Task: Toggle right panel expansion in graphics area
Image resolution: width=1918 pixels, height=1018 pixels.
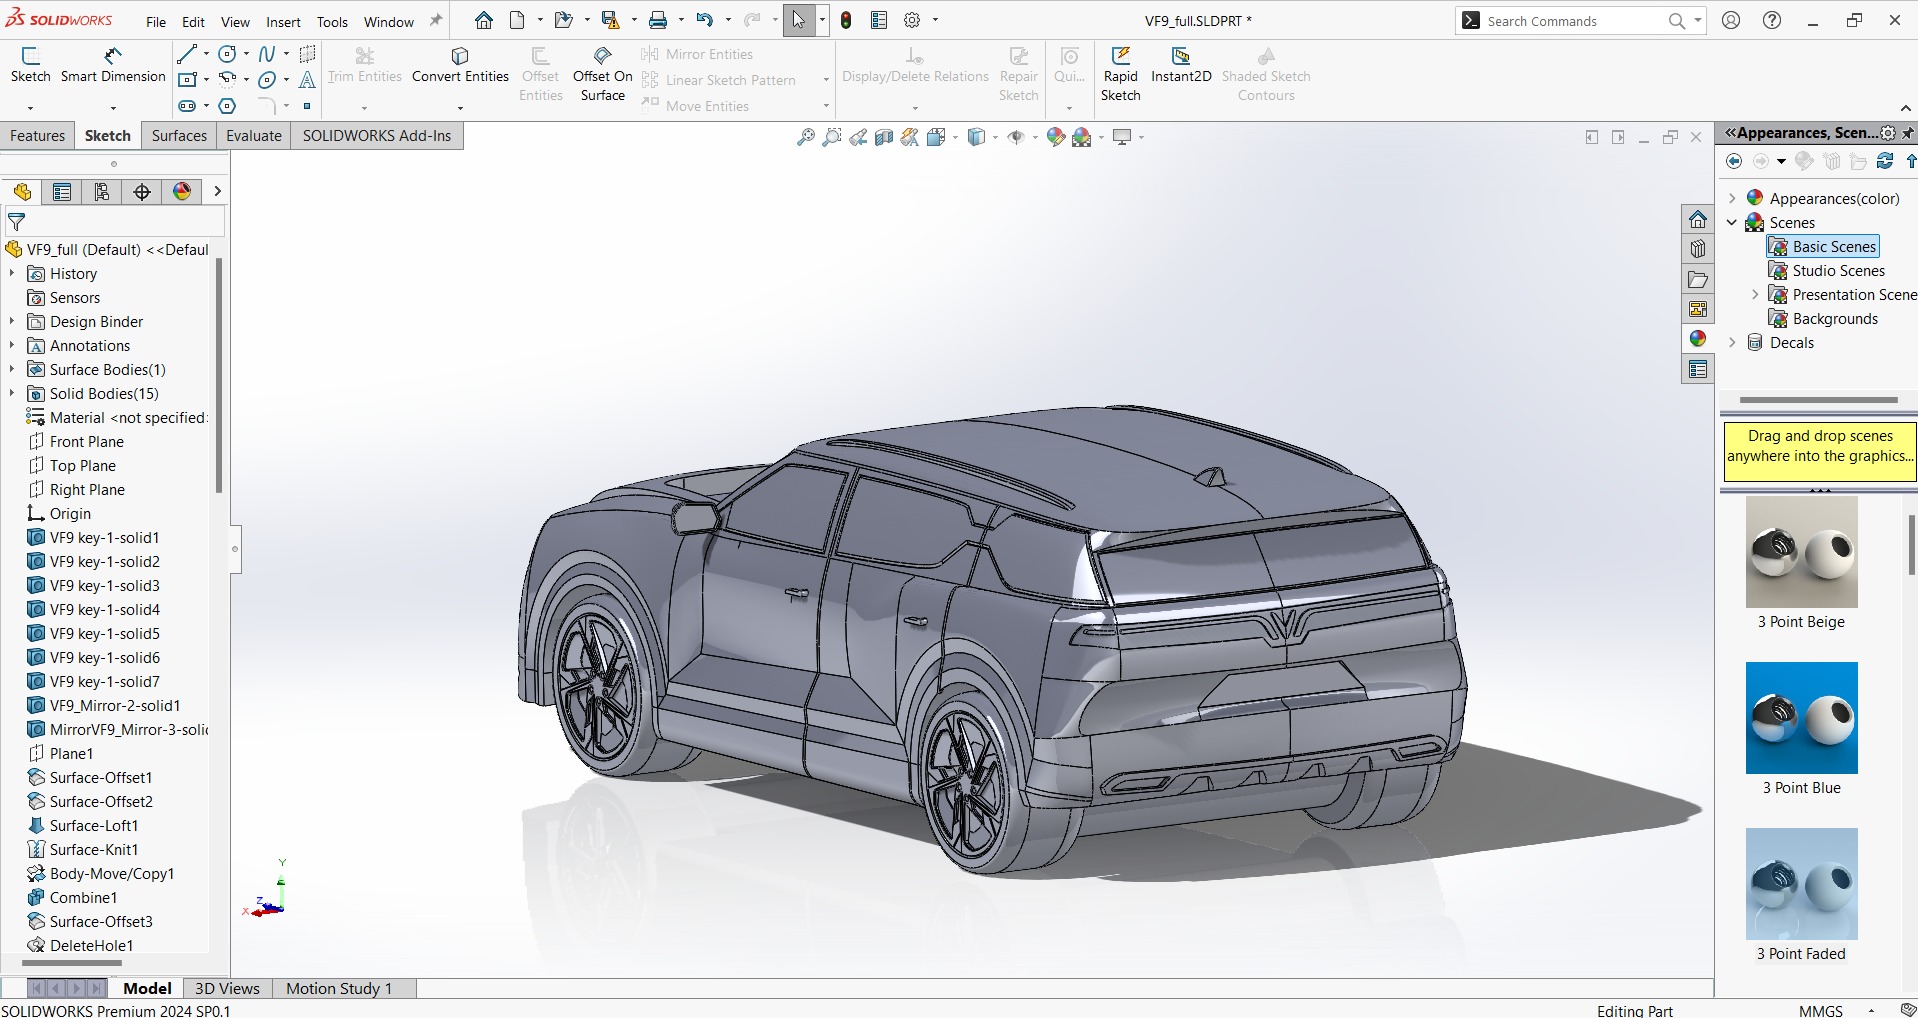Action: coord(1618,138)
